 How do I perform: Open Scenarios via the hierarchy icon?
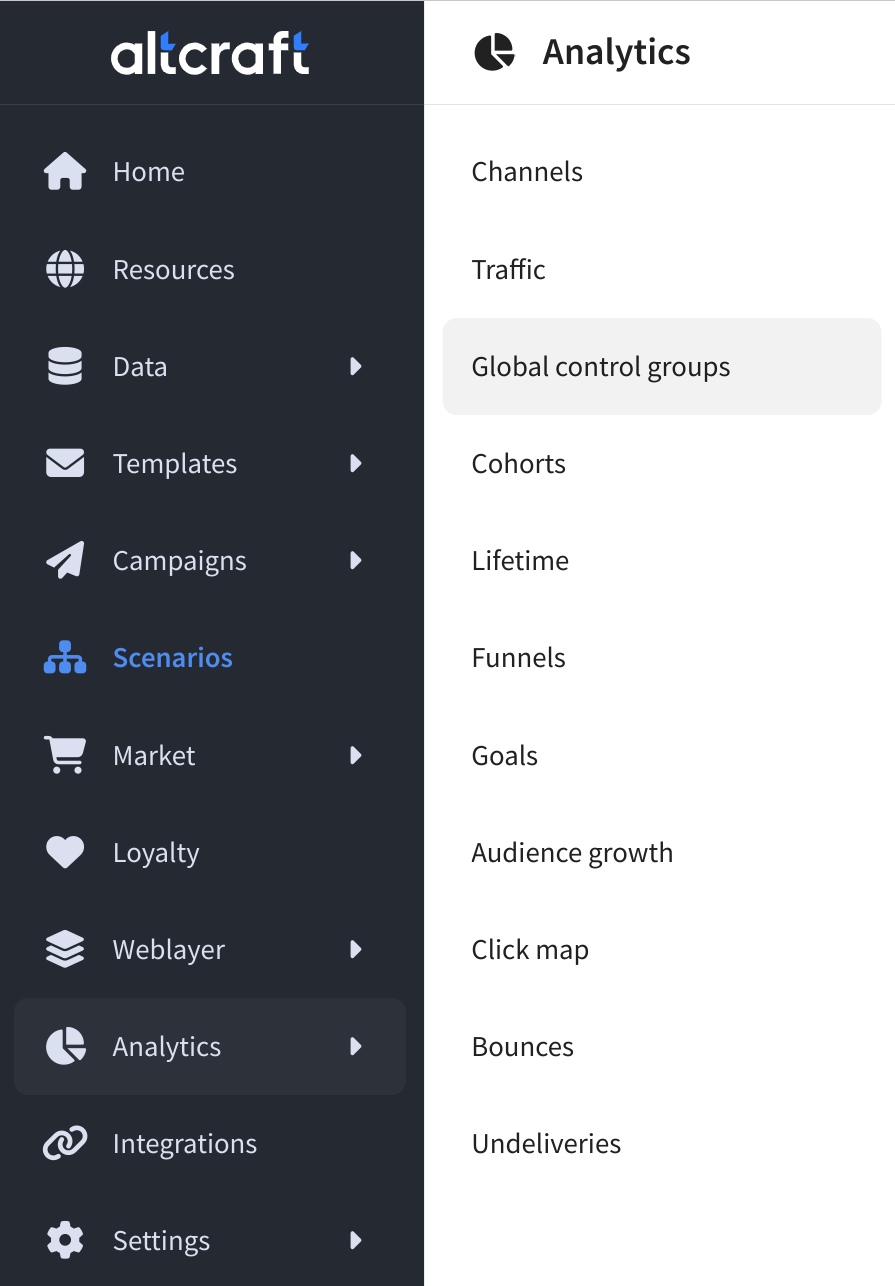(65, 657)
